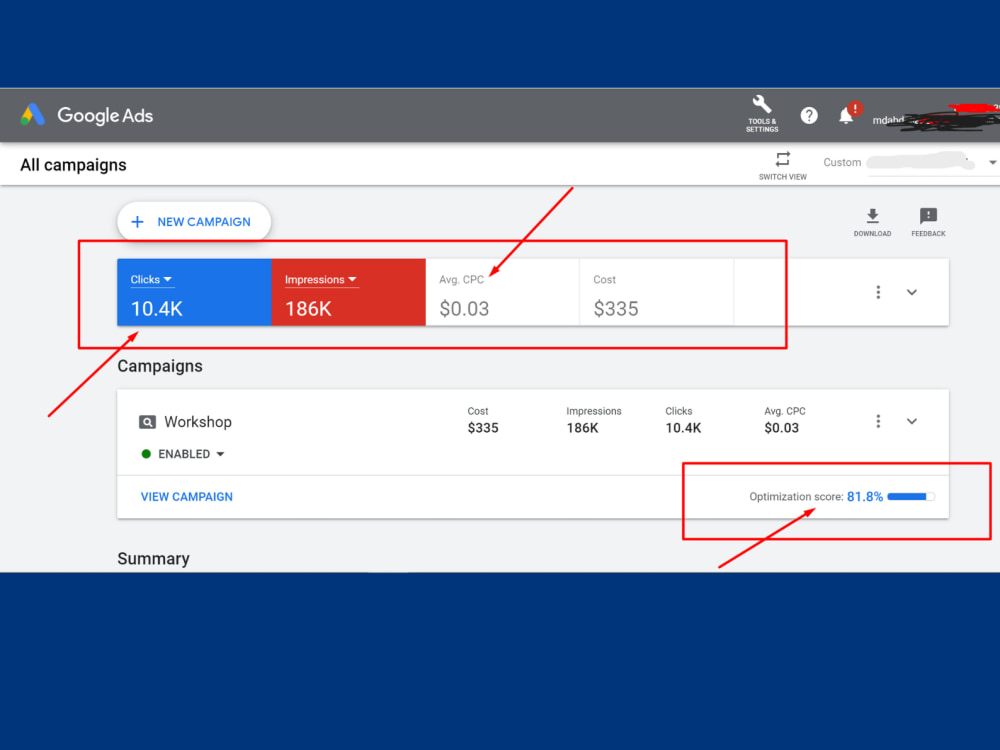
Task: Click the Workshop row Avg. CPC $0.03
Action: pyautogui.click(x=781, y=428)
